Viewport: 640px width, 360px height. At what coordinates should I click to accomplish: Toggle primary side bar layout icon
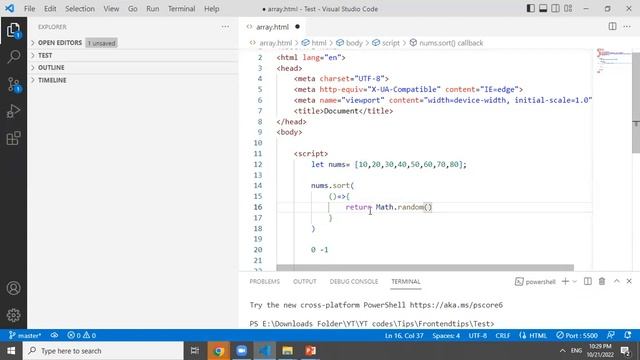pos(531,9)
